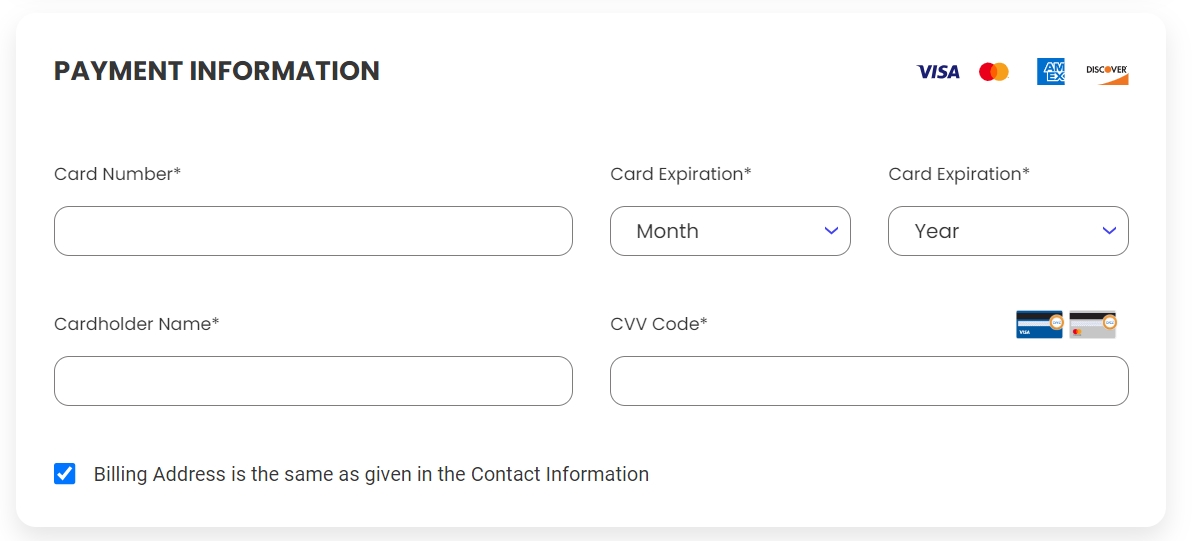Click the Discover card logo
The width and height of the screenshot is (1192, 541).
[1107, 73]
